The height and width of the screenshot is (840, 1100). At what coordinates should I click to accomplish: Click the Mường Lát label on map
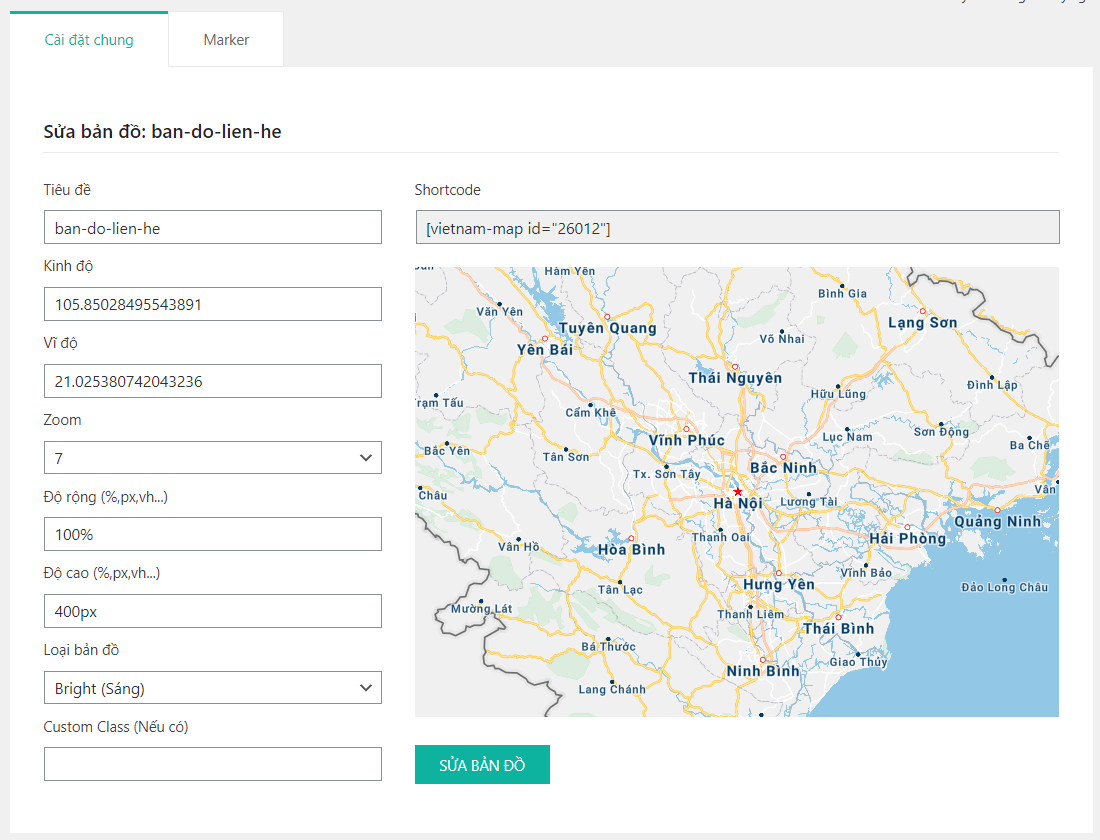(x=481, y=608)
